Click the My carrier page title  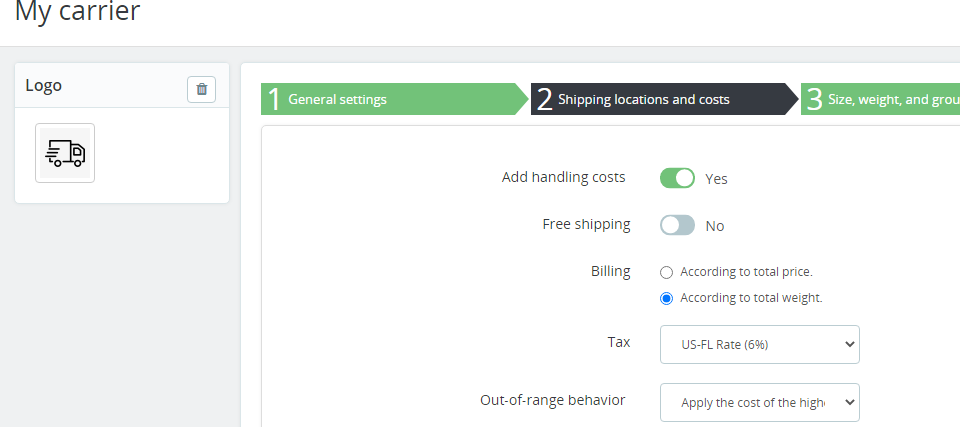[78, 12]
